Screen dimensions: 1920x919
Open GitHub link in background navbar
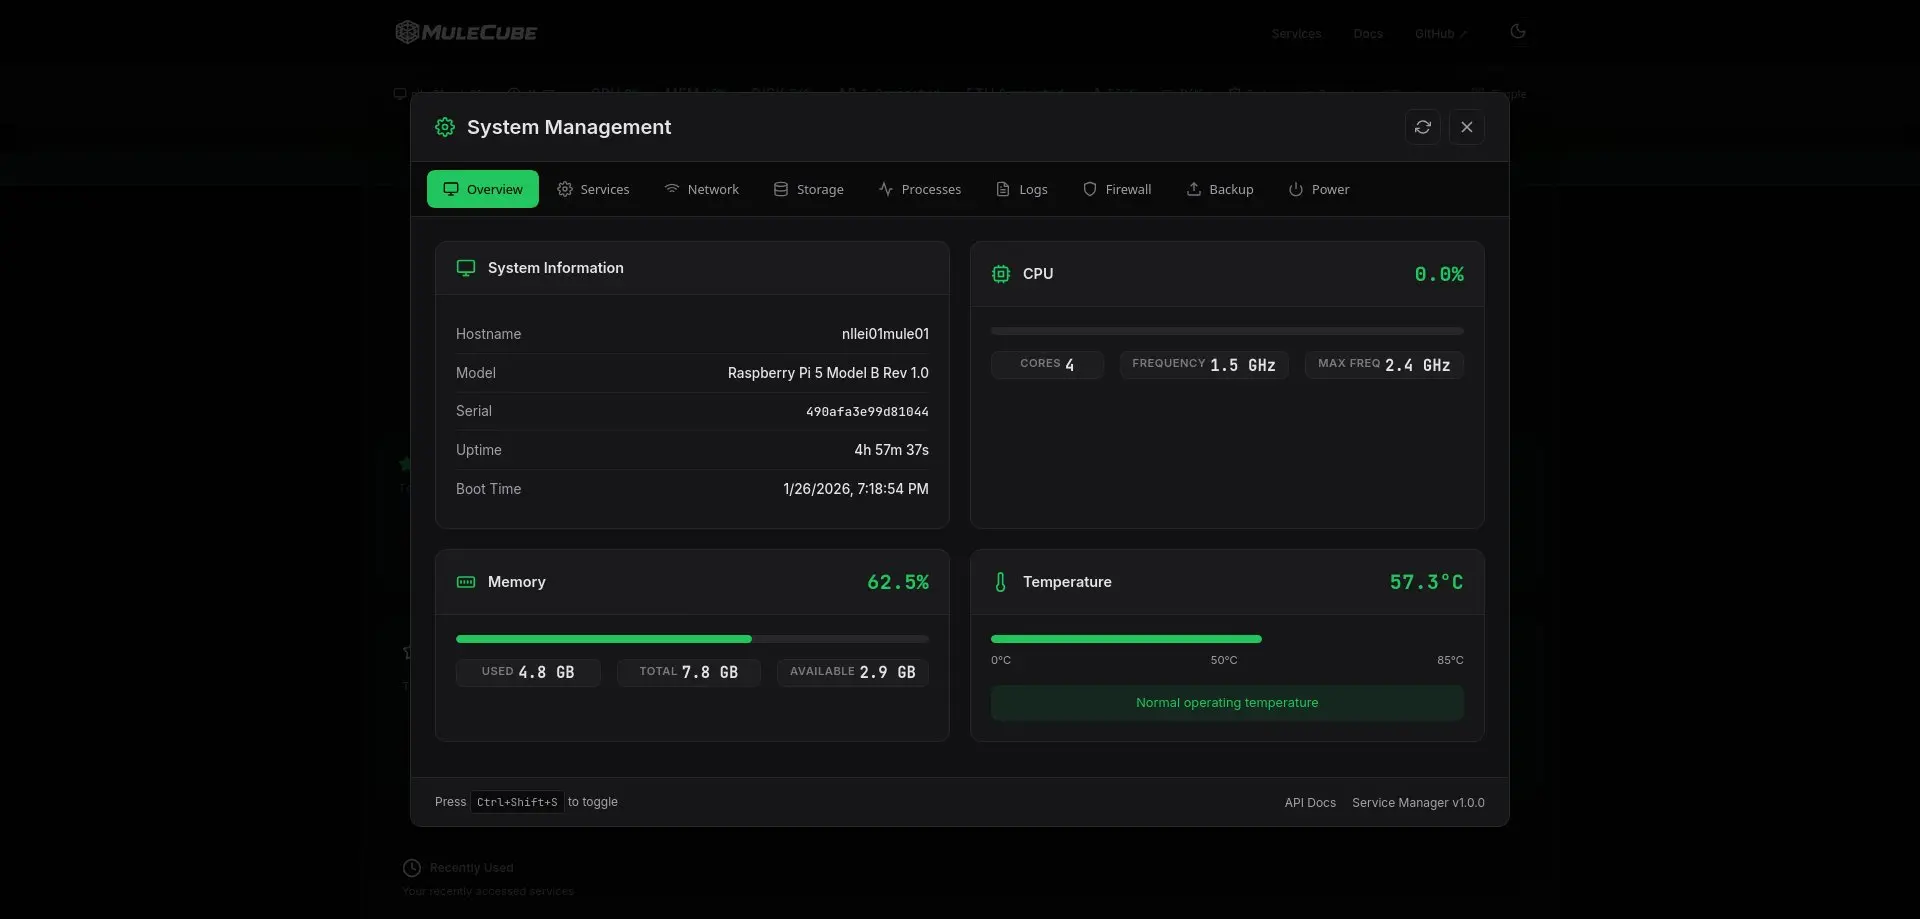(x=1440, y=34)
